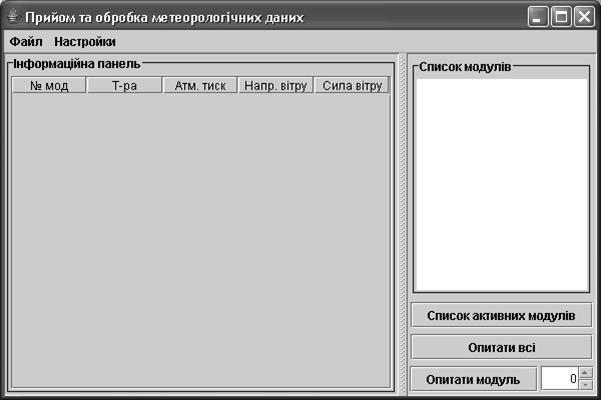Click the Java application icon in title bar
This screenshot has width=601, height=400.
pyautogui.click(x=13, y=18)
